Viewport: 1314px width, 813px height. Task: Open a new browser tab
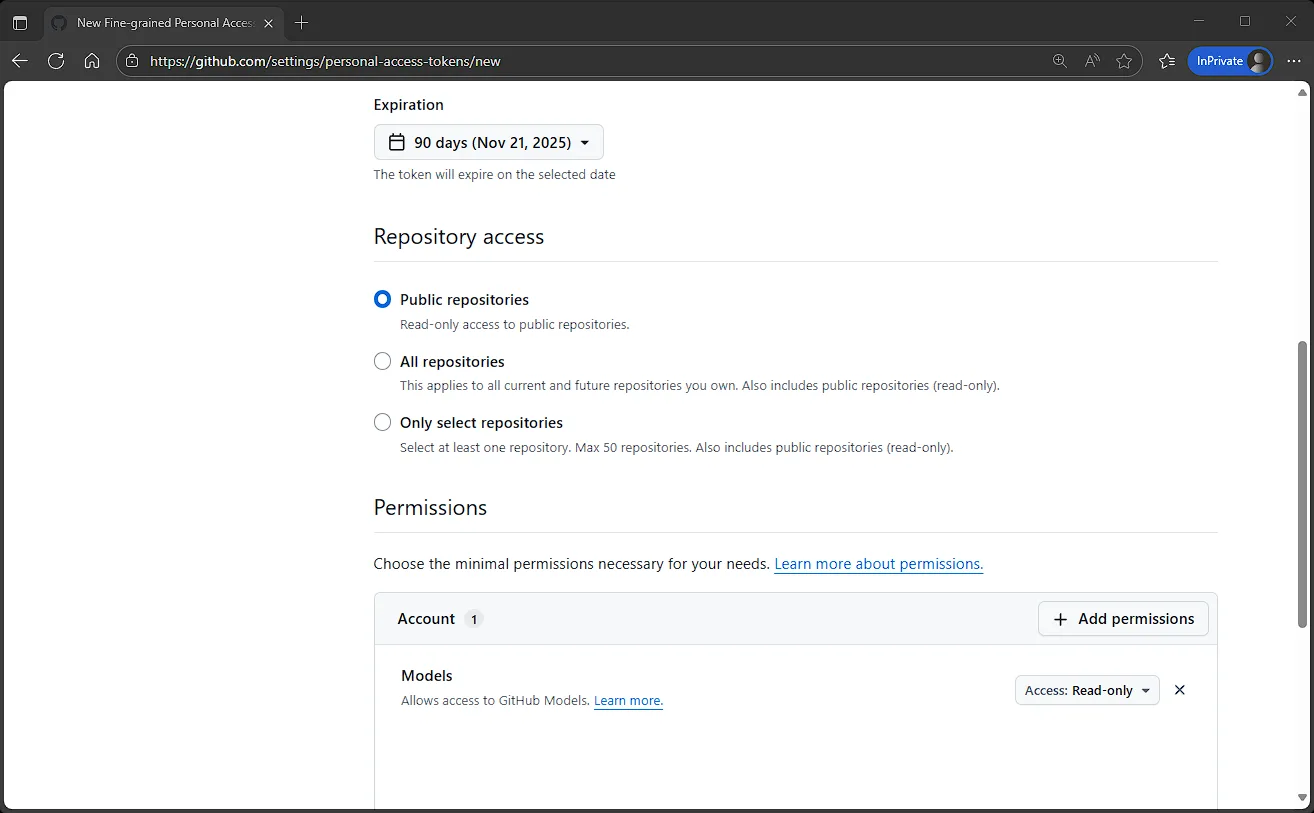coord(302,22)
